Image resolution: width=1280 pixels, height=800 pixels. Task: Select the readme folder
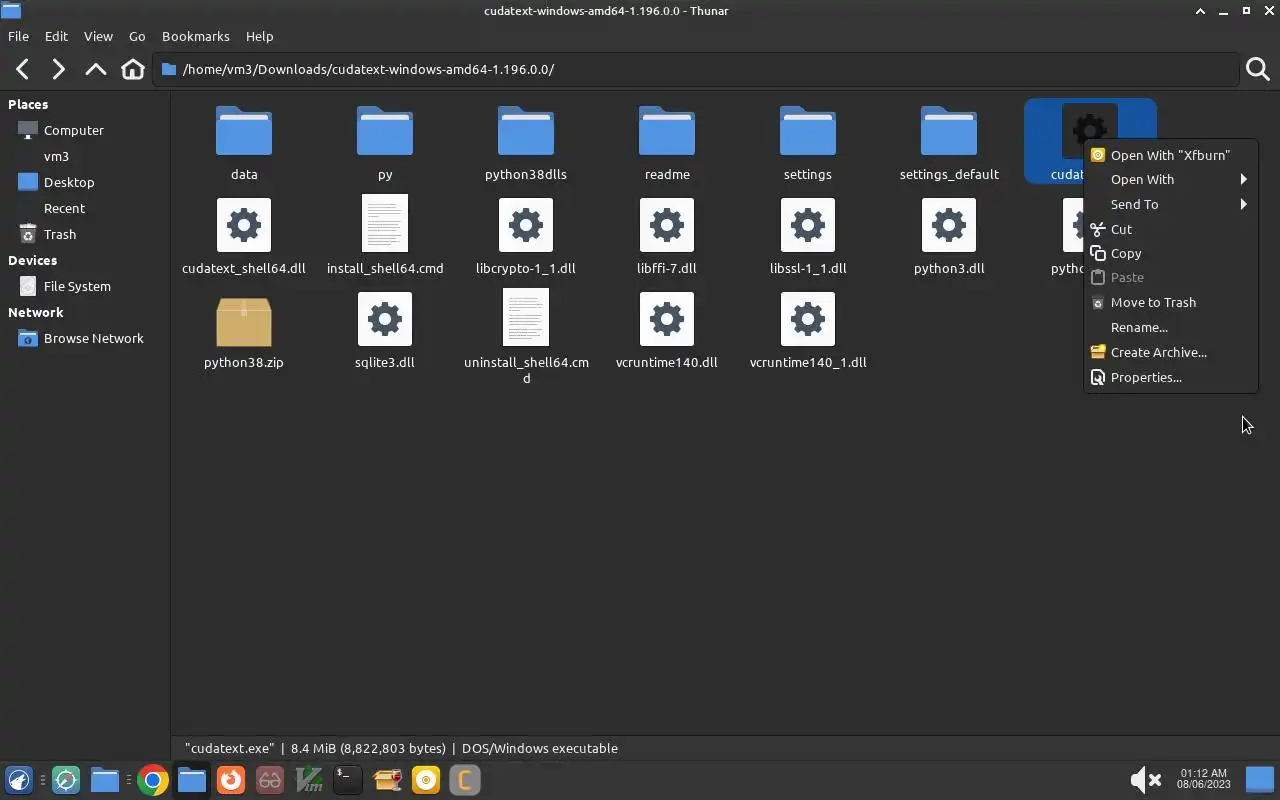(667, 142)
